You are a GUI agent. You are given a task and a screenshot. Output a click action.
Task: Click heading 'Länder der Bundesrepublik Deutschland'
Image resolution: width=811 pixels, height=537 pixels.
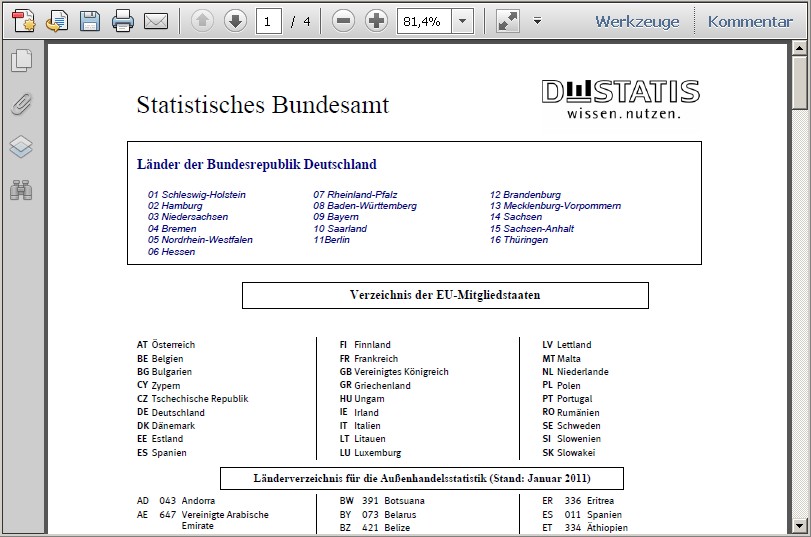(257, 165)
